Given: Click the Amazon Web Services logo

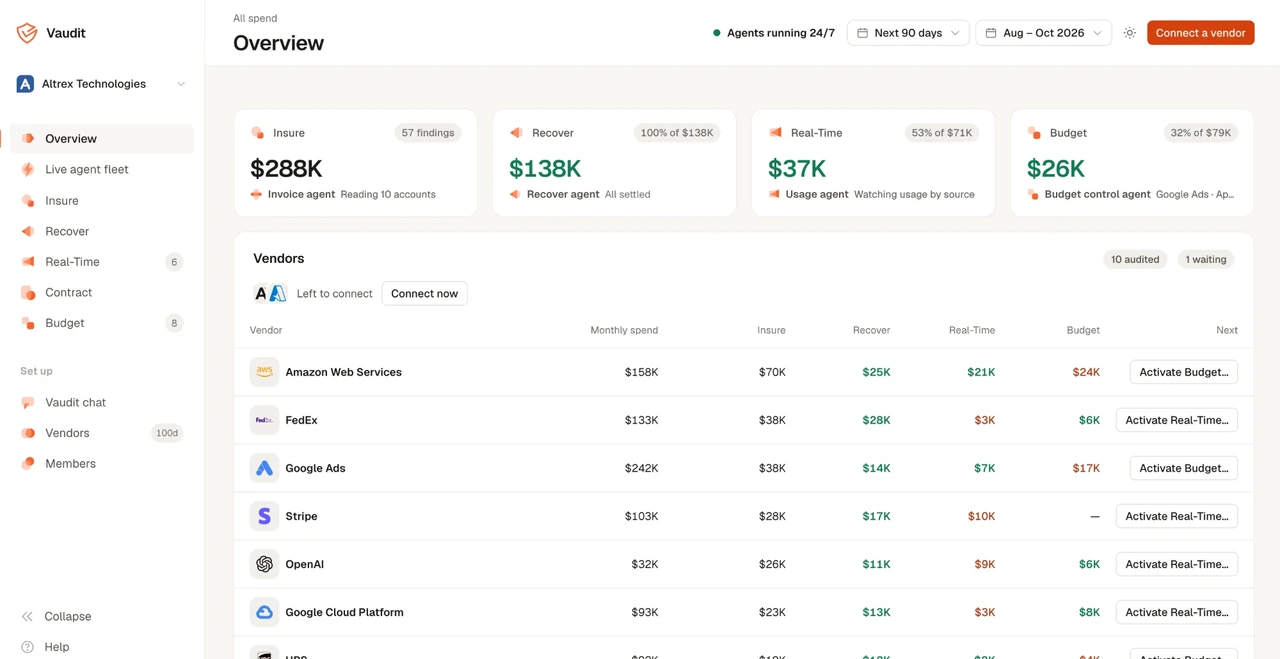Looking at the screenshot, I should click(264, 372).
